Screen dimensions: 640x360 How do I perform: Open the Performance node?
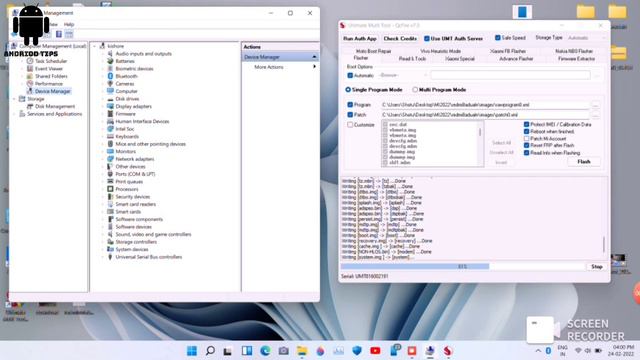(x=49, y=83)
